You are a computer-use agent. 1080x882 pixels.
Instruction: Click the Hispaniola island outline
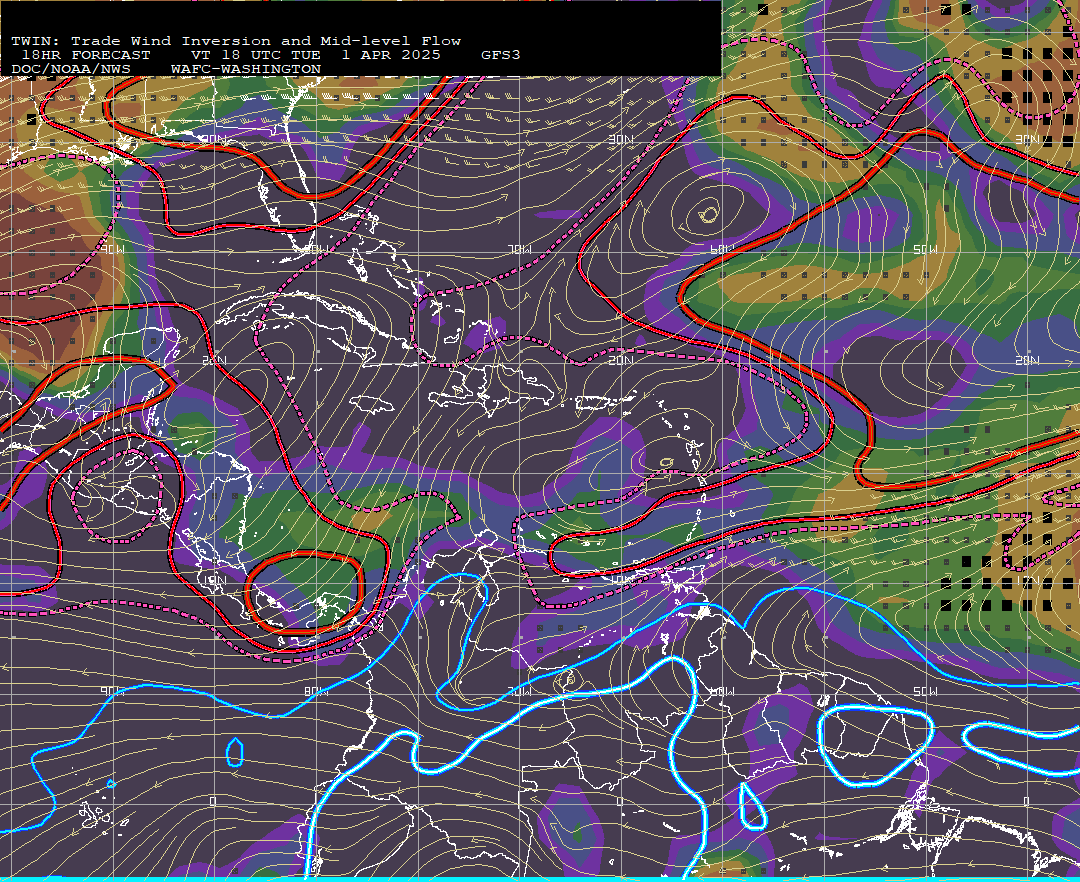[490, 391]
